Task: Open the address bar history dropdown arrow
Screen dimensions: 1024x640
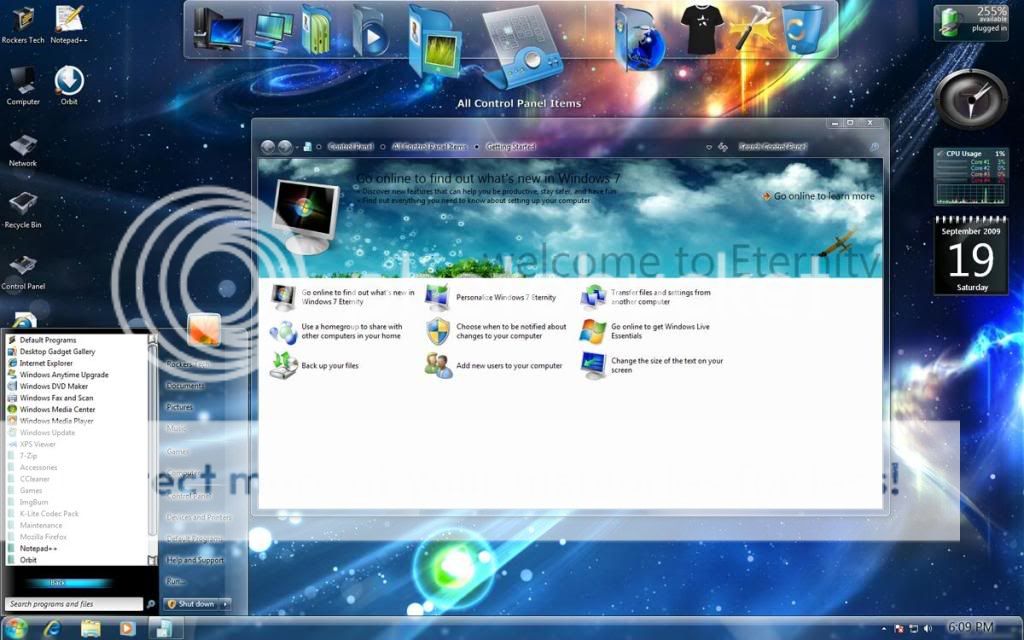Action: pos(709,148)
